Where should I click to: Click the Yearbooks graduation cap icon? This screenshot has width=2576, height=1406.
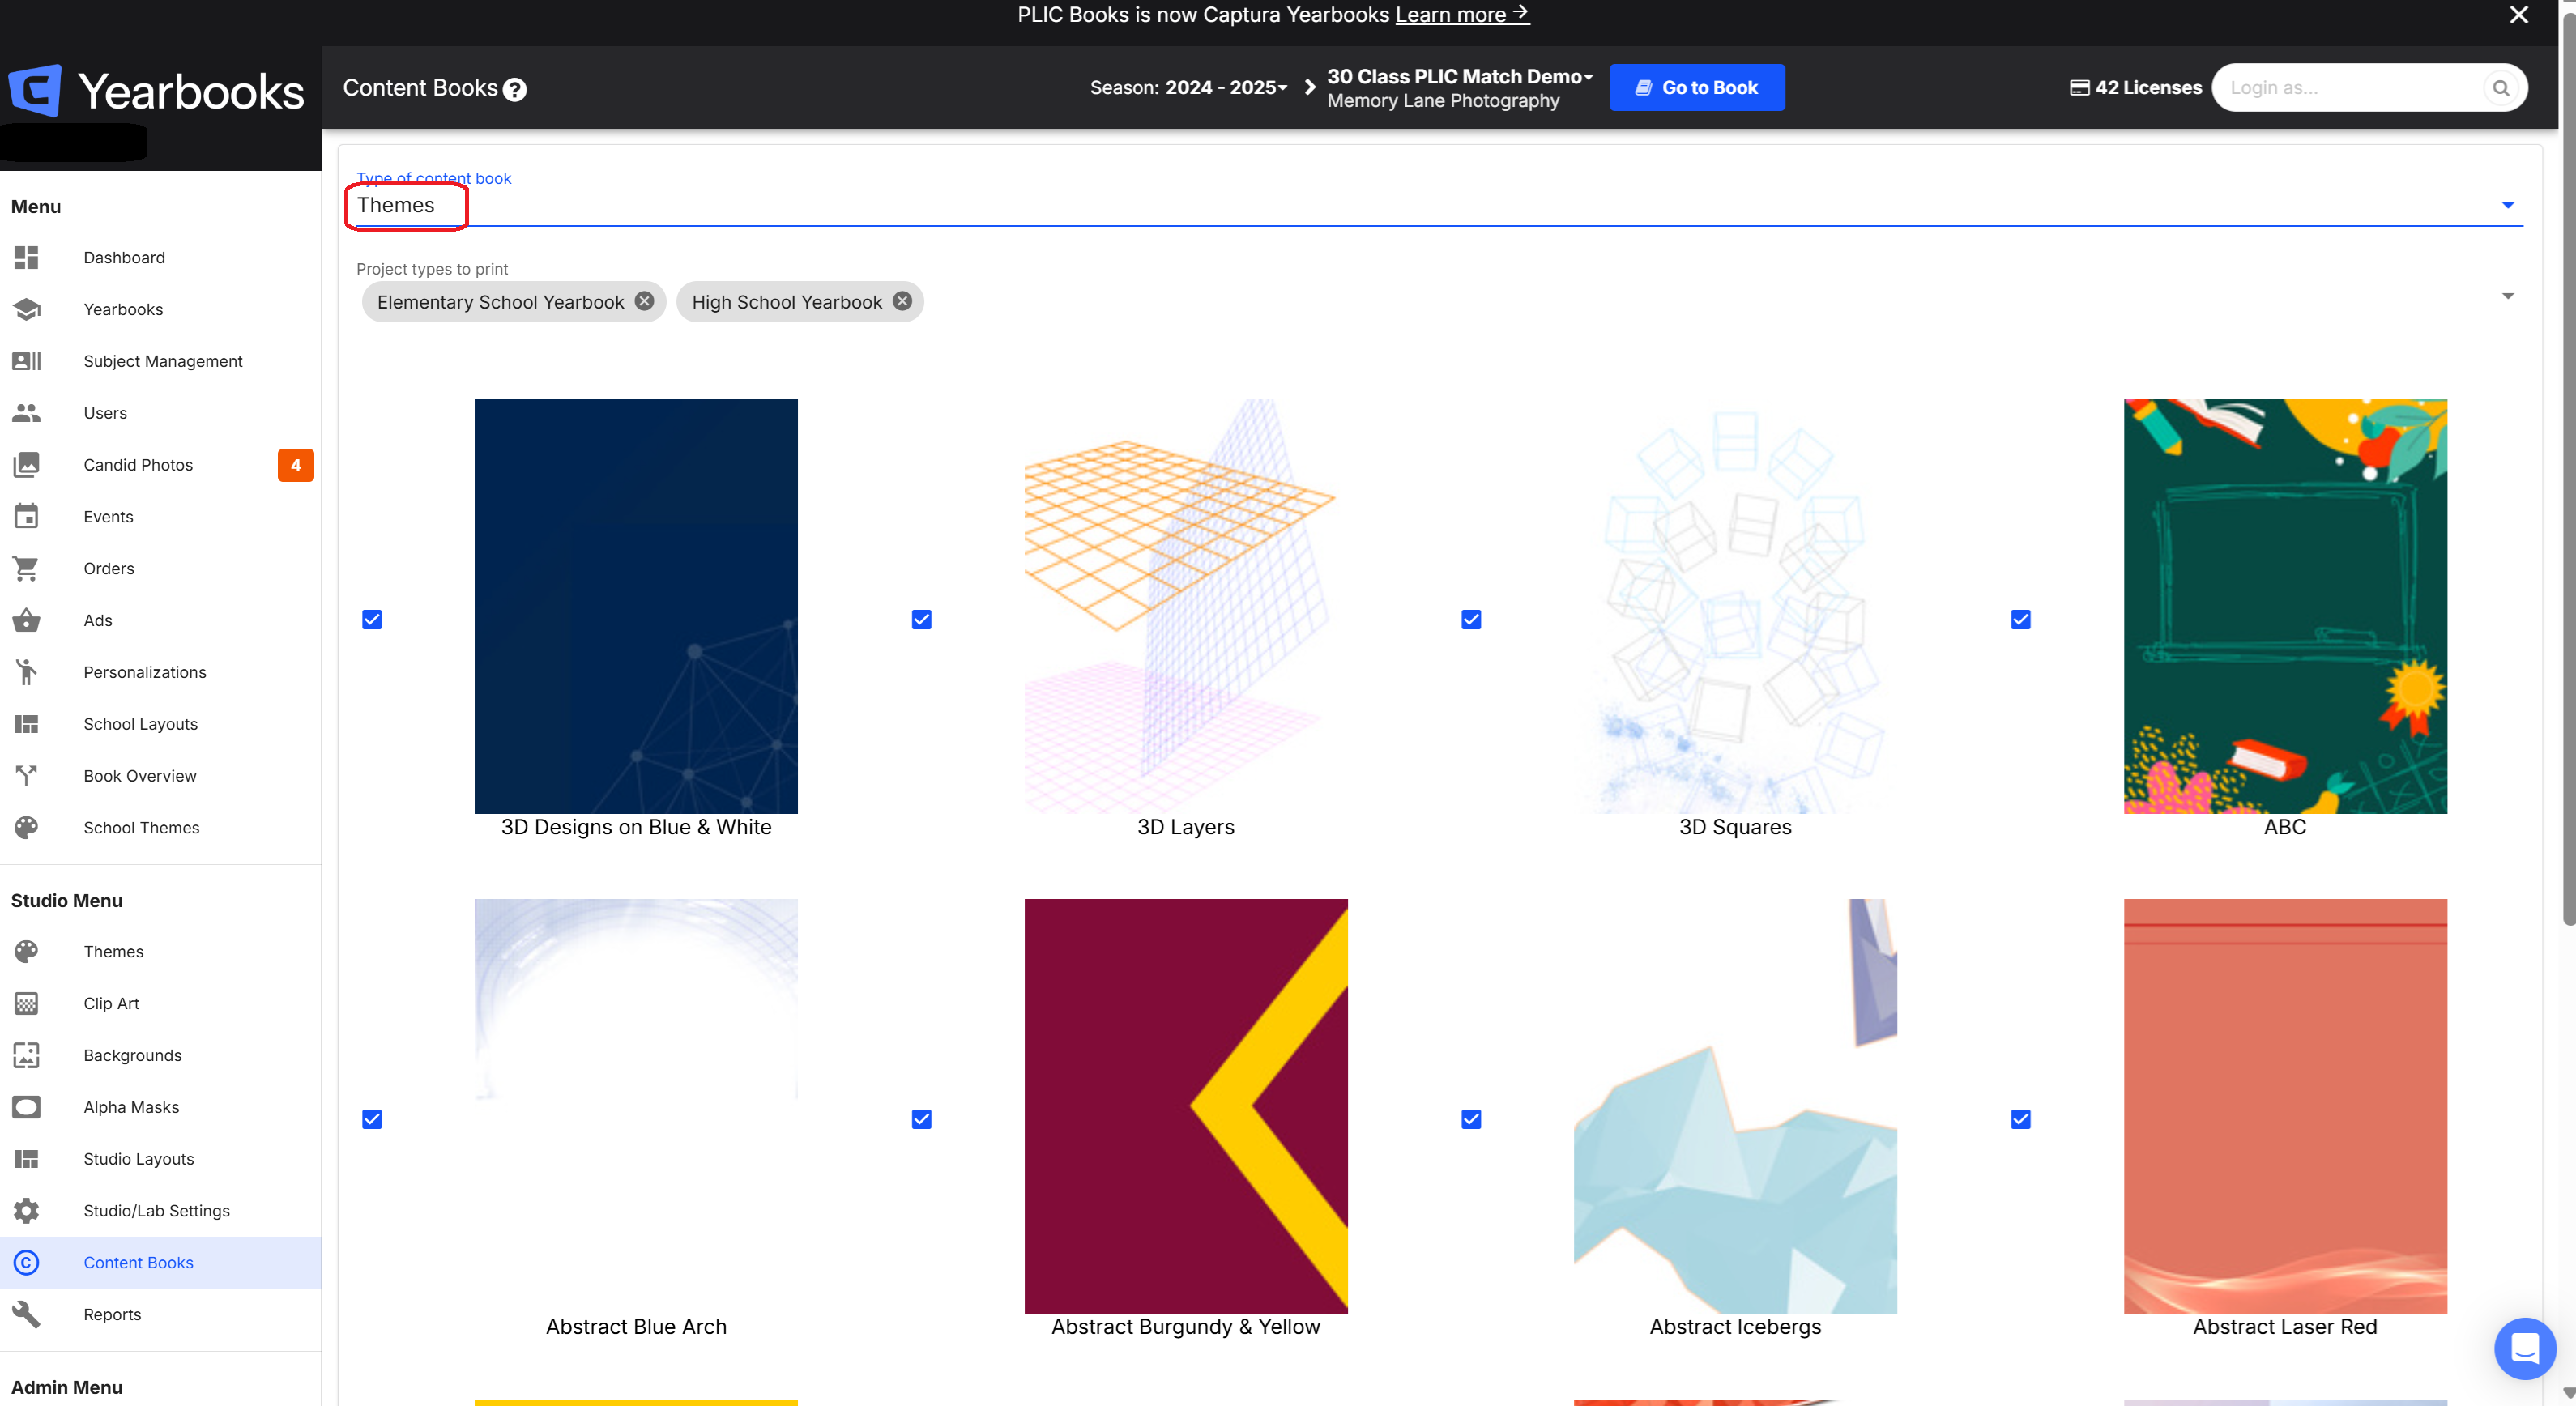click(x=27, y=309)
